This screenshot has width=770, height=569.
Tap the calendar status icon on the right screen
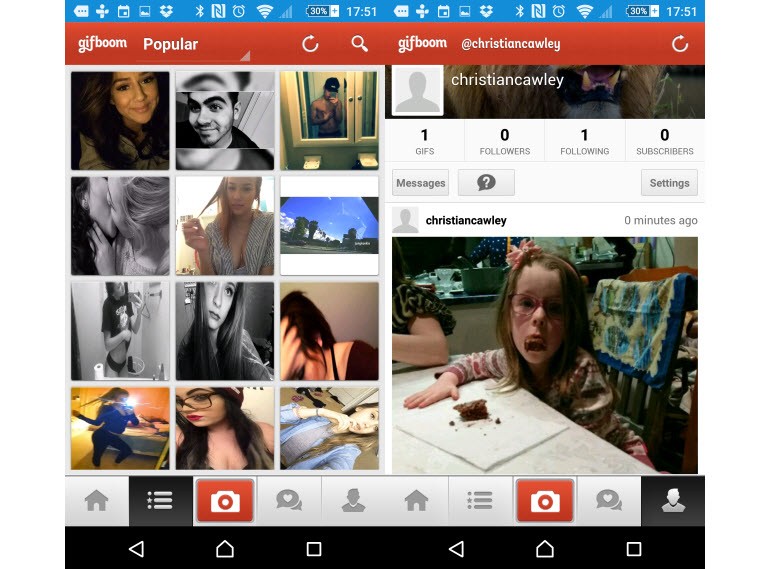(x=443, y=11)
